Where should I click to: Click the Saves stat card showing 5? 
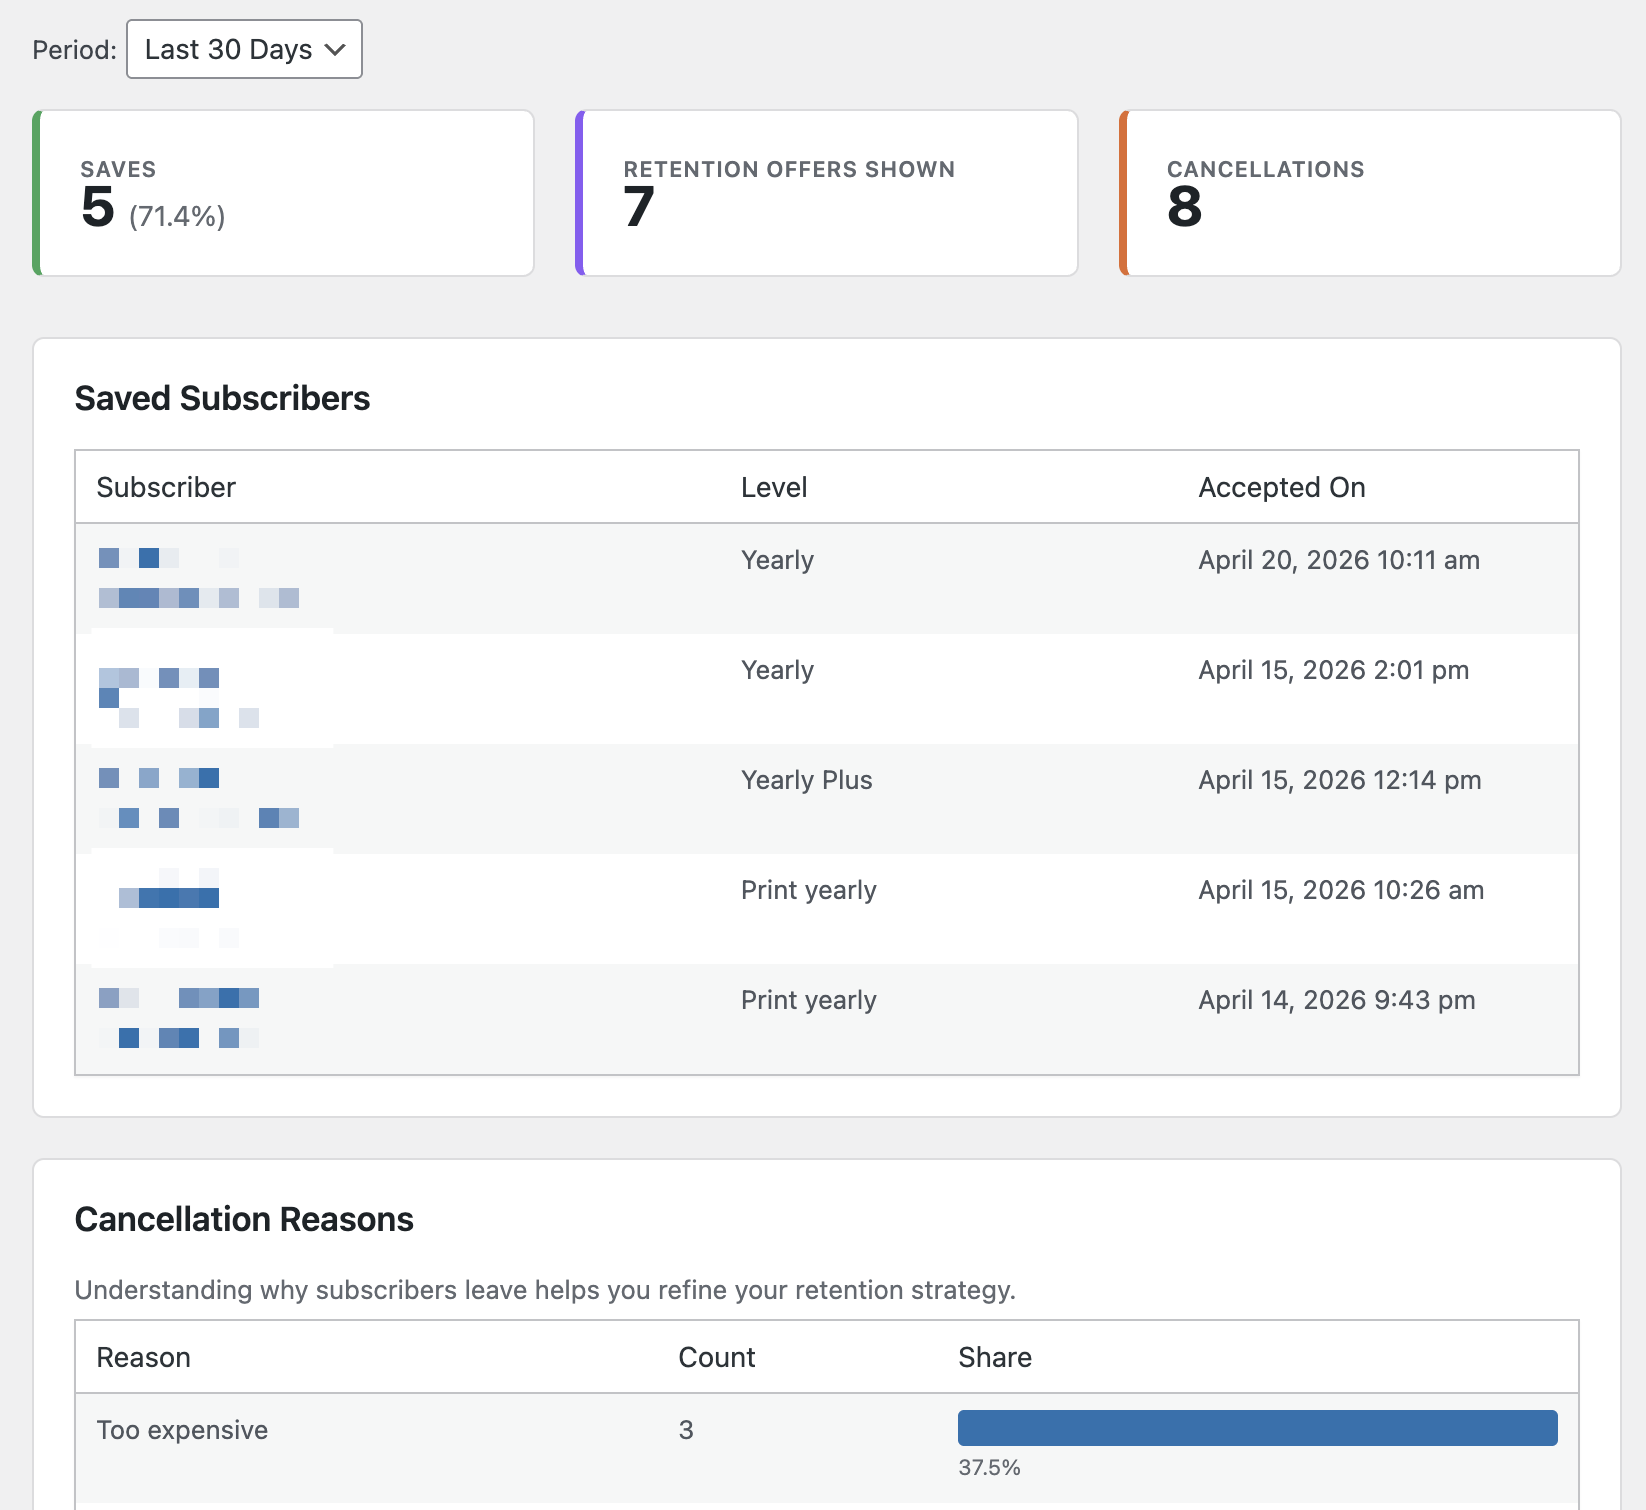pyautogui.click(x=284, y=193)
